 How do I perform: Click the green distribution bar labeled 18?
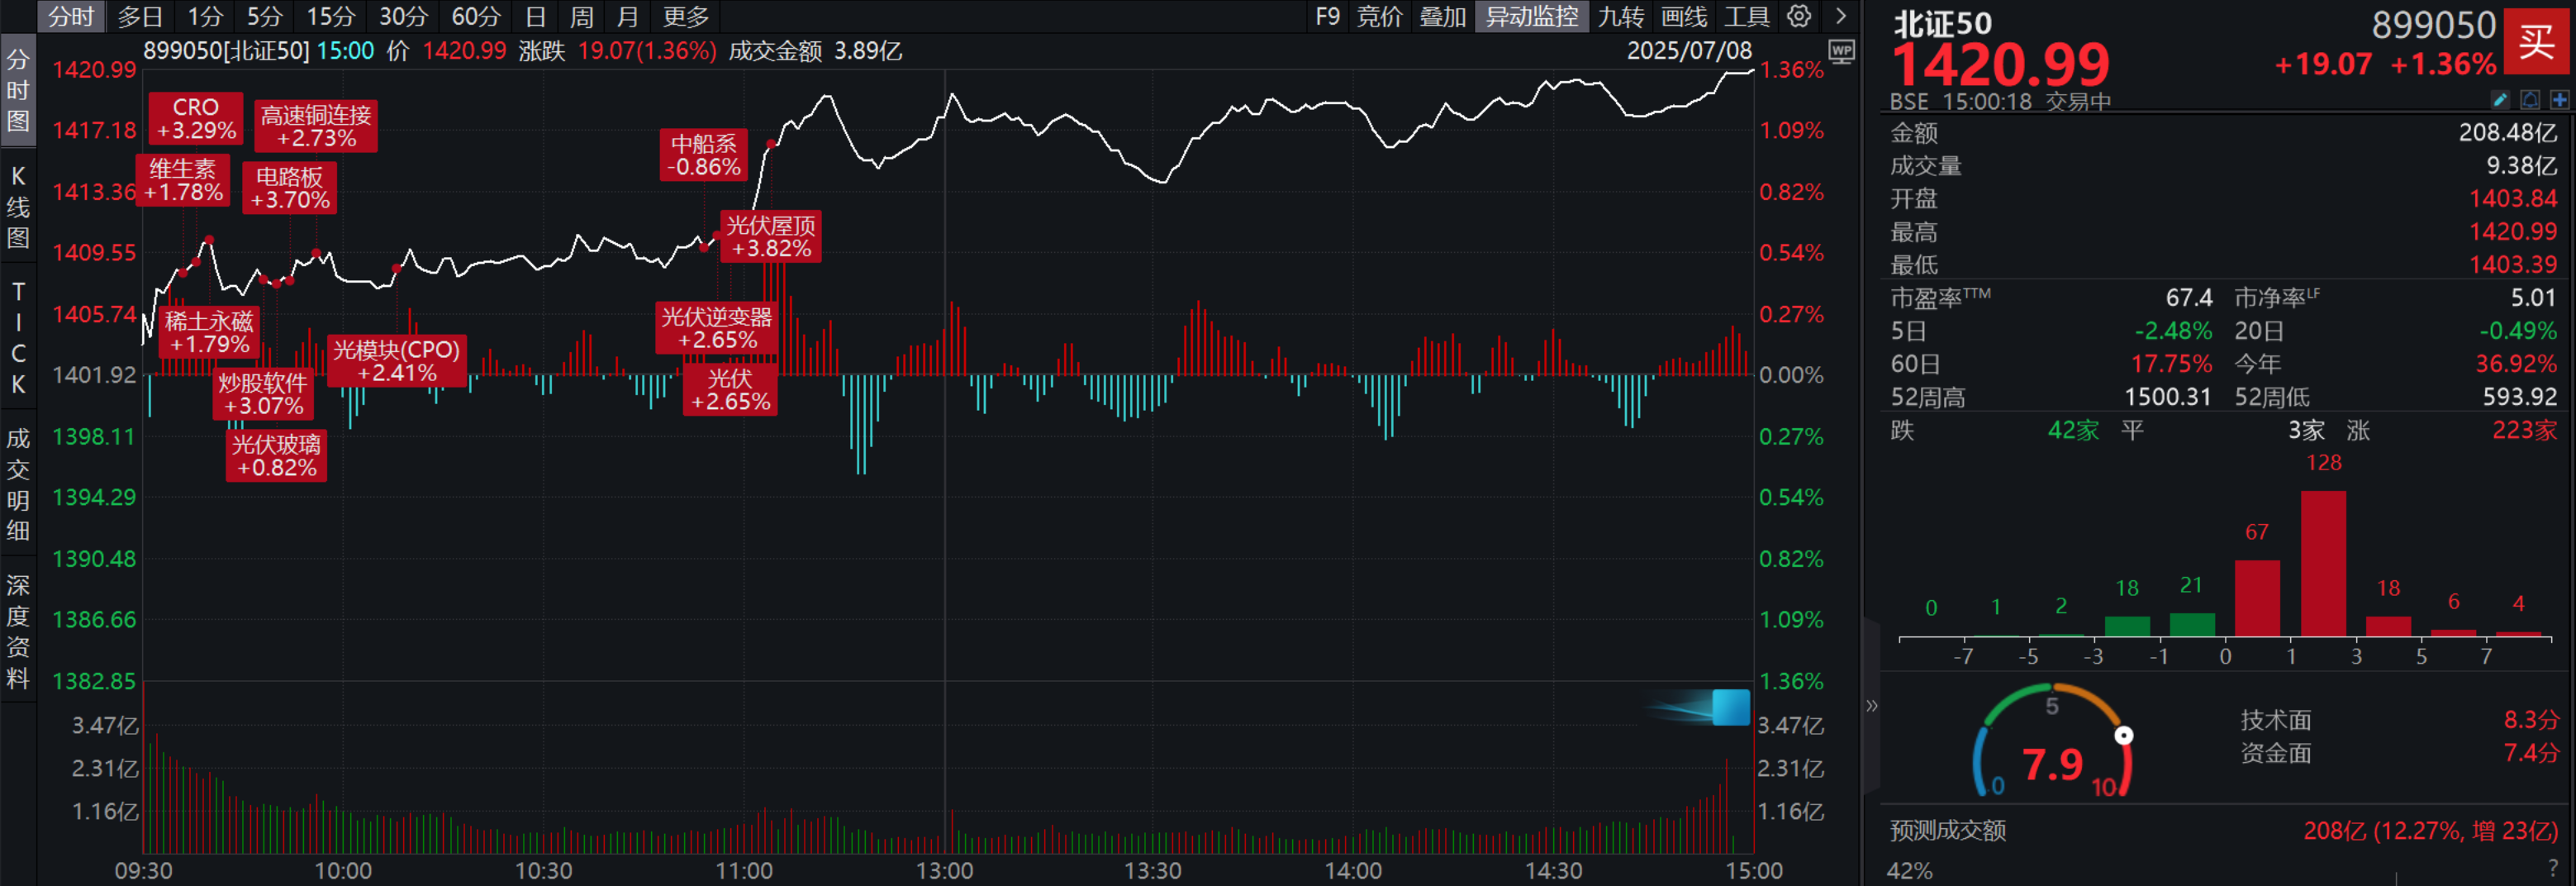click(2127, 626)
